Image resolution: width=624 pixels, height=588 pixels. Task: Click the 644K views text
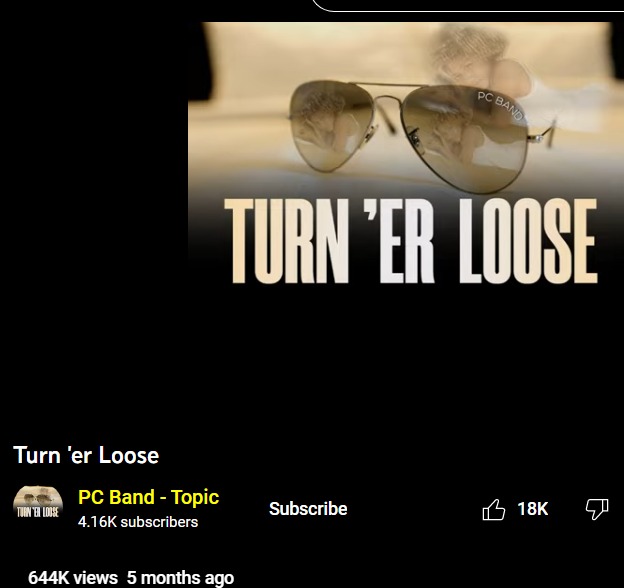[73, 578]
